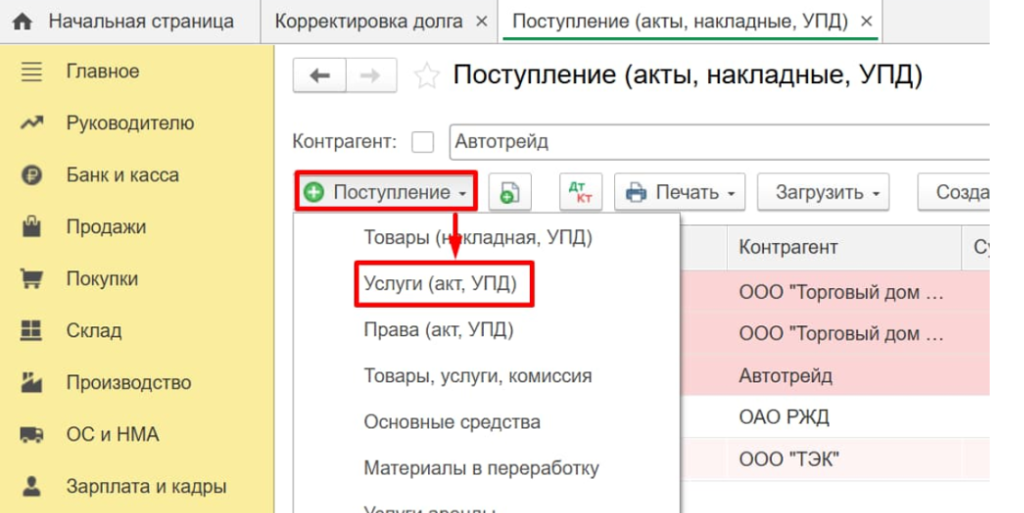This screenshot has width=1024, height=513.
Task: Select Услуги (акт, УПД) menu item
Action: click(440, 284)
